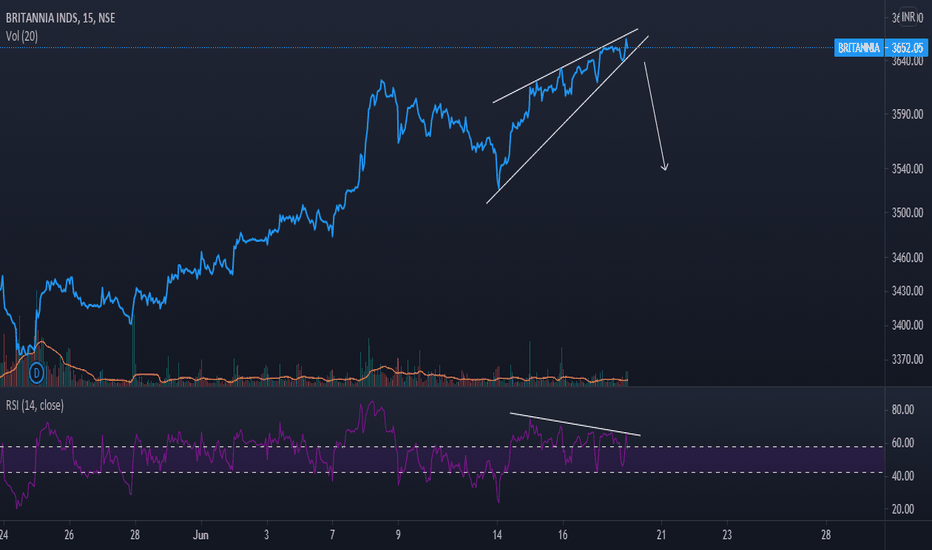Select the Vol (20) indicator legend
This screenshot has width=932, height=550.
pos(22,36)
